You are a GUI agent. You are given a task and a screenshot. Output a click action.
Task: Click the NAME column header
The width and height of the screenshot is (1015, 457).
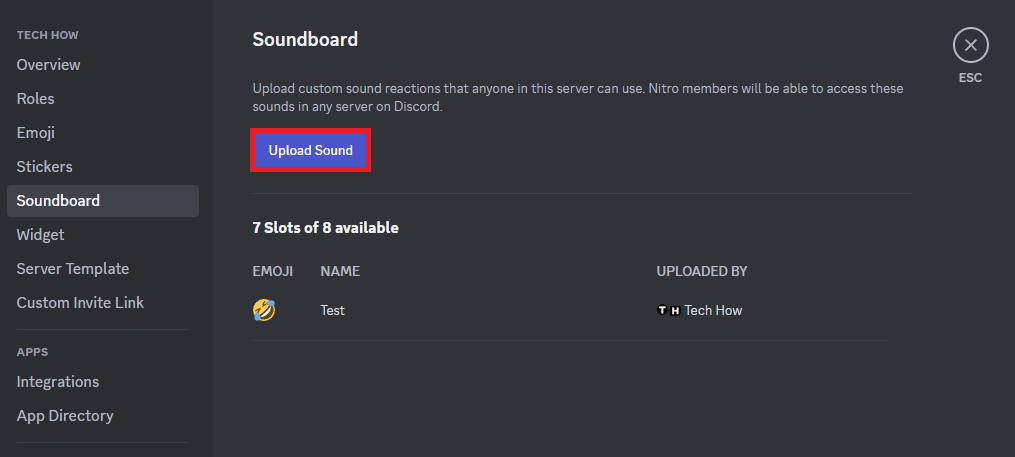[340, 271]
